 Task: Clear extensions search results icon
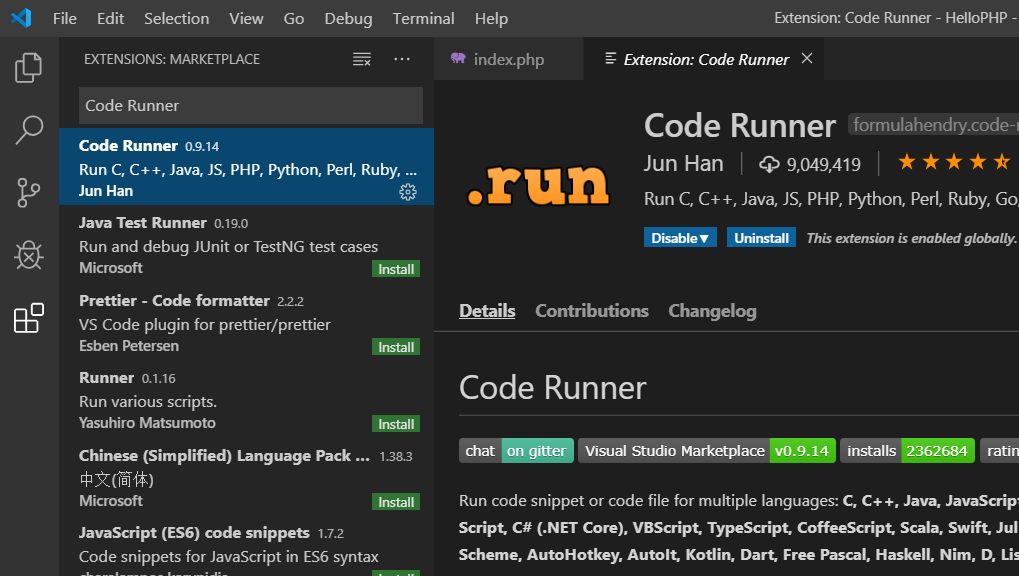pos(362,59)
